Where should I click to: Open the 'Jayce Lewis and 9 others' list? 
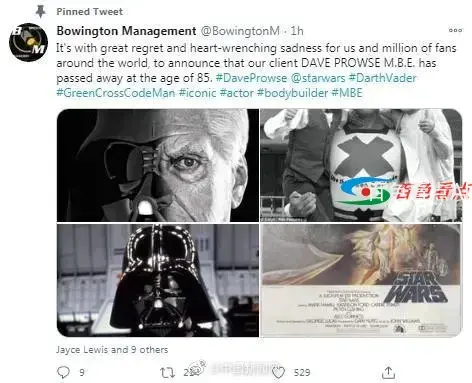coord(112,350)
